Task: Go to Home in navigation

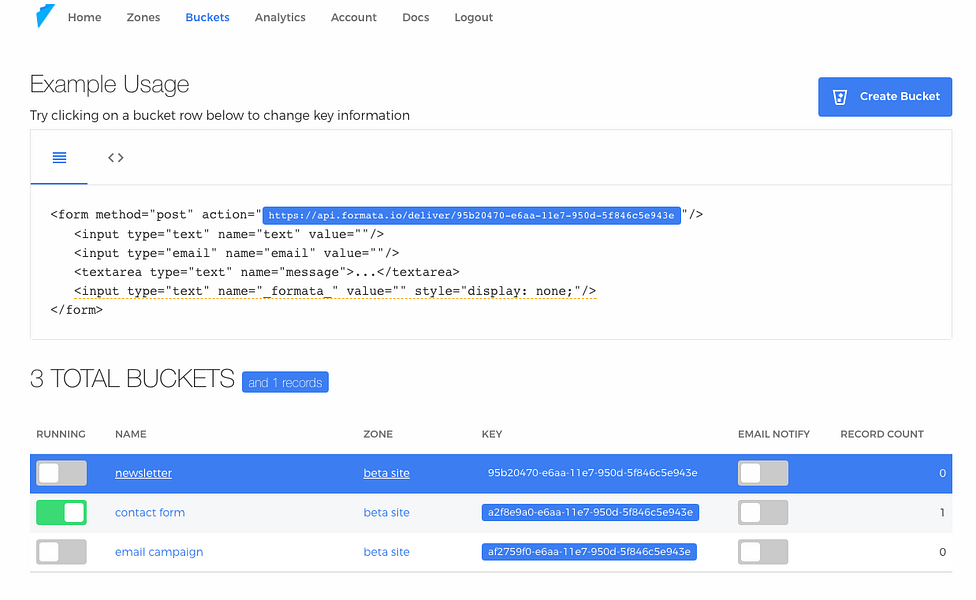Action: point(85,17)
